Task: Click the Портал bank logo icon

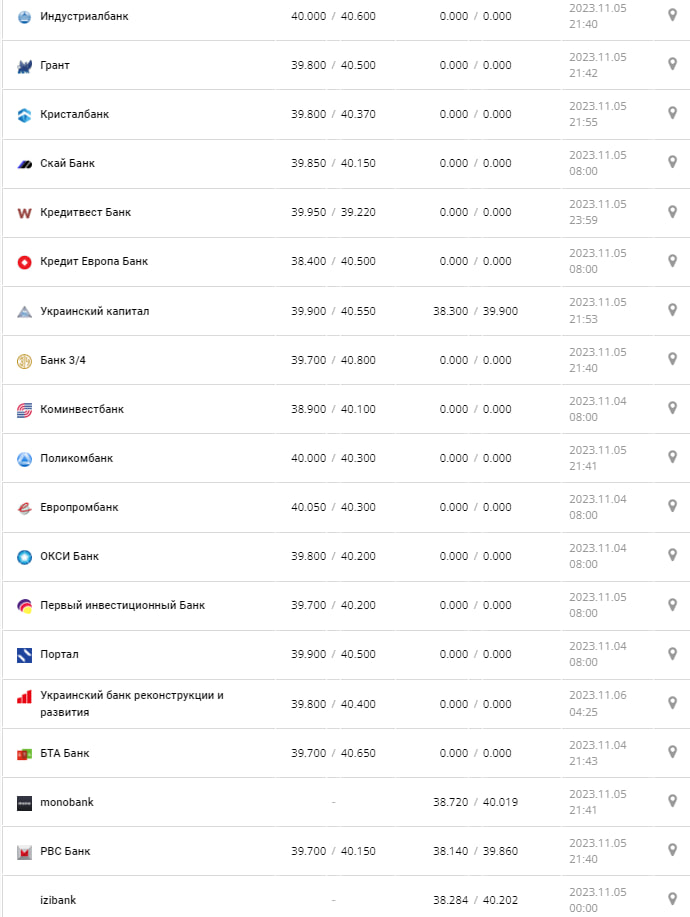Action: tap(25, 655)
